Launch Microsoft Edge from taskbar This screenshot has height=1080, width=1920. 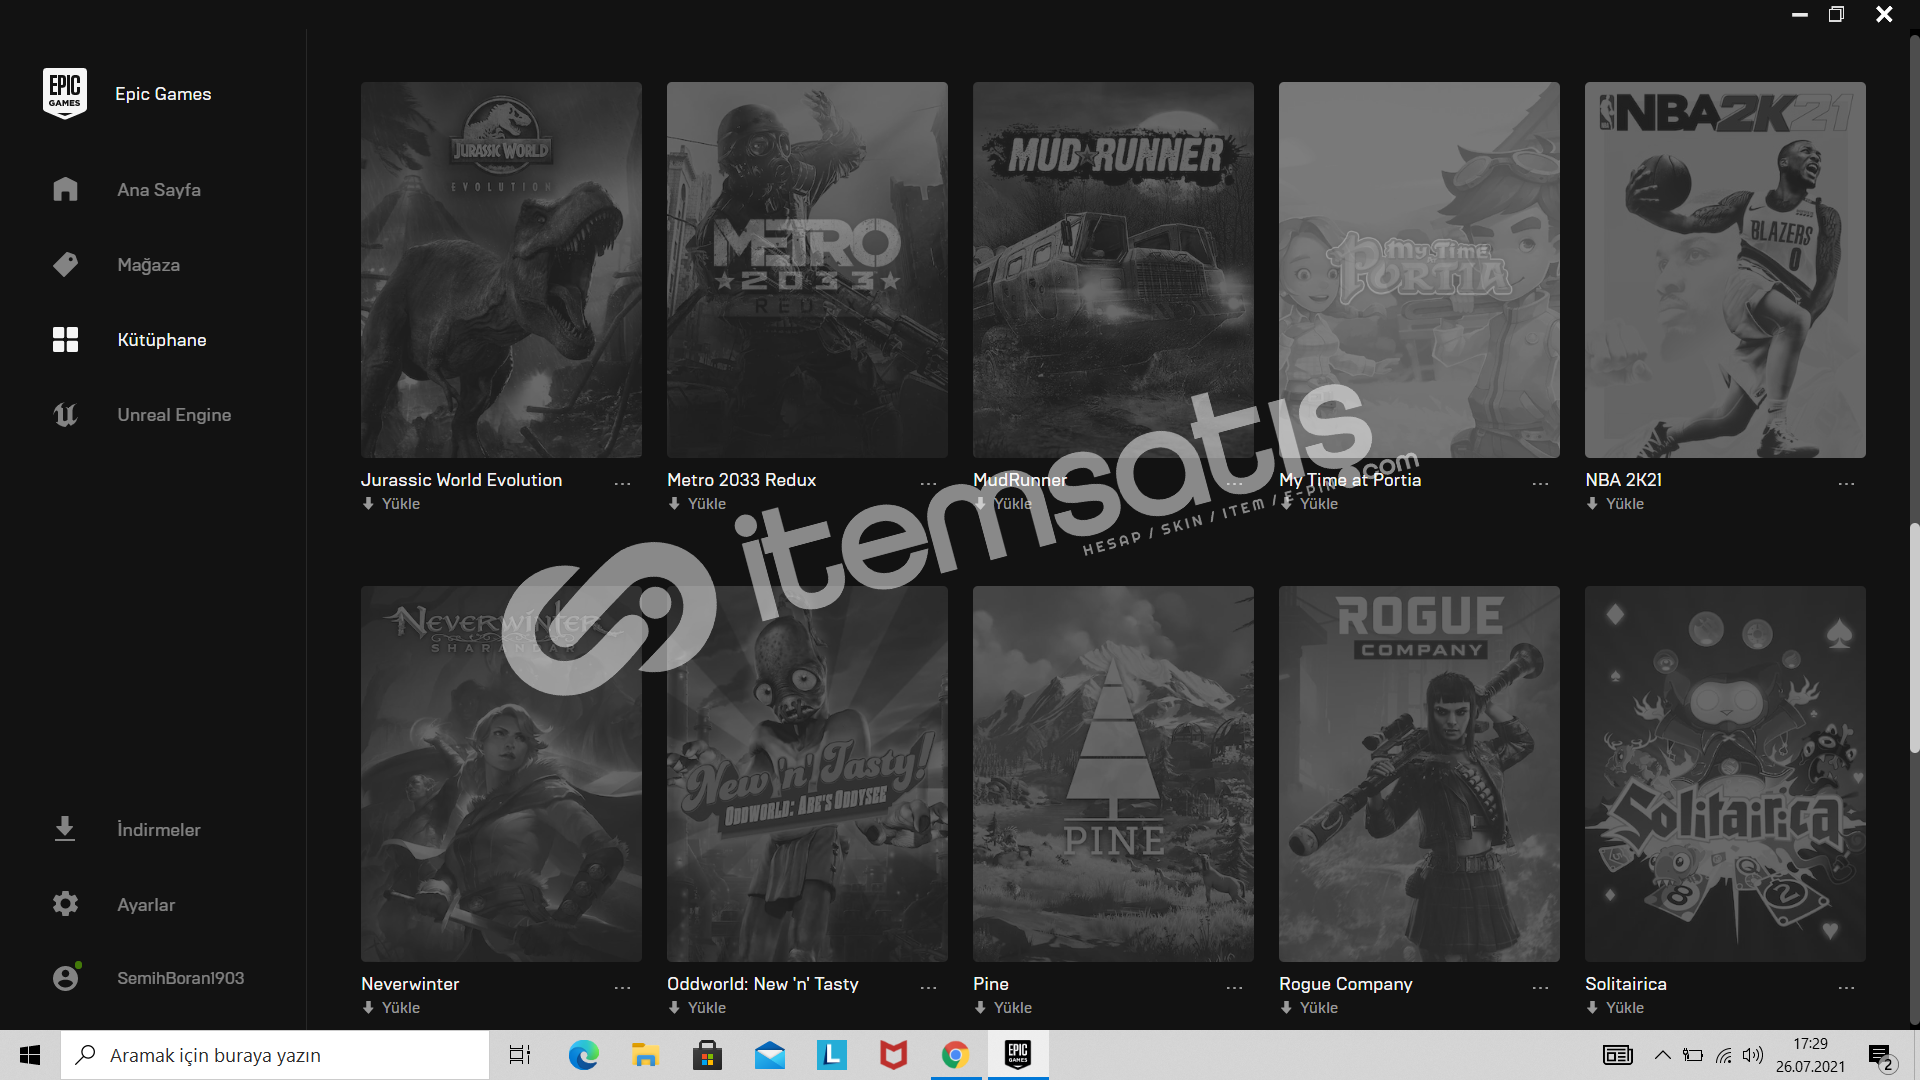point(583,1055)
